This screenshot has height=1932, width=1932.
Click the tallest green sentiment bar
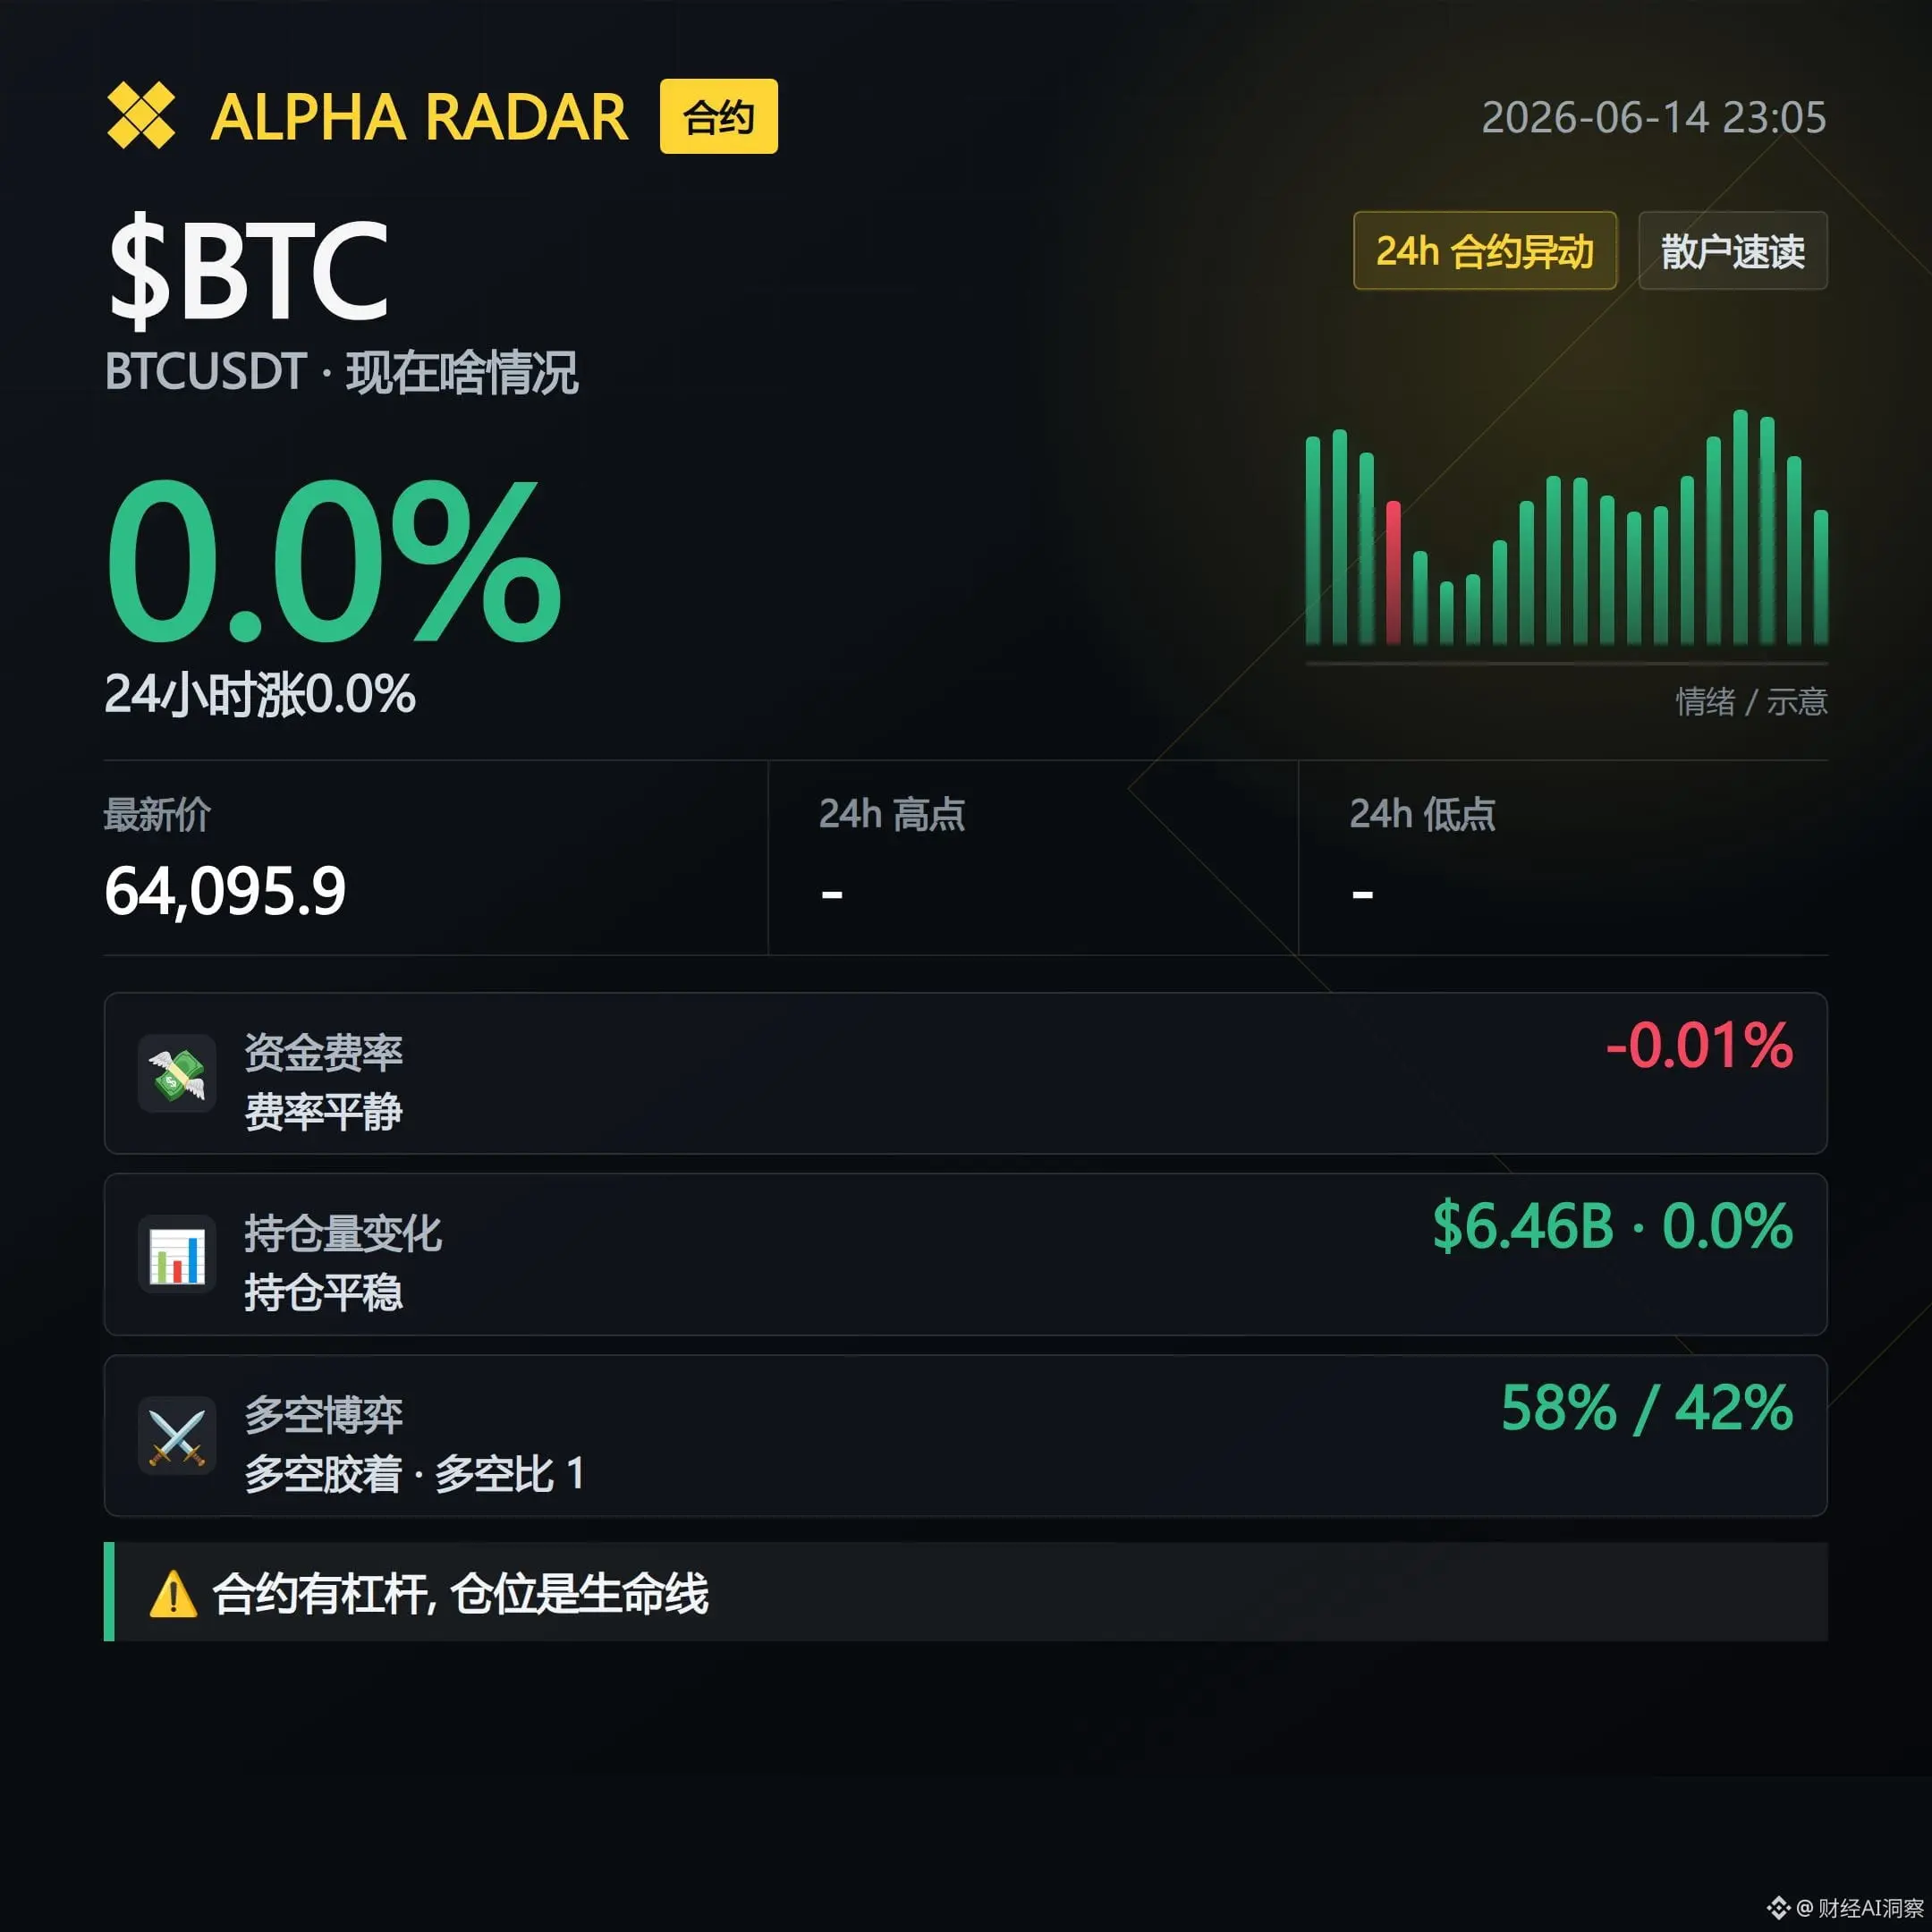1740,527
